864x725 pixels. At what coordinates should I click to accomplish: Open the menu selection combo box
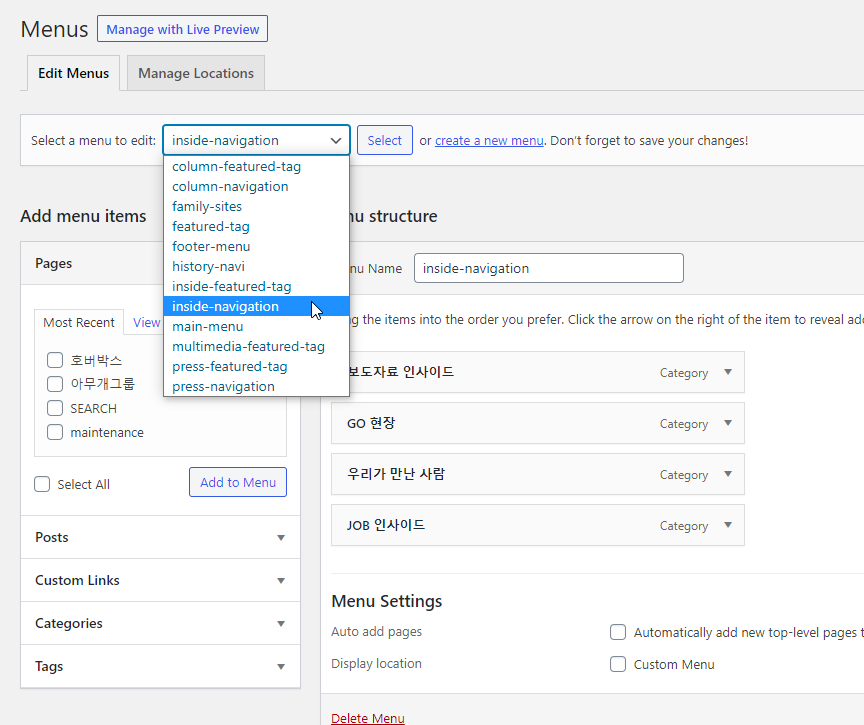click(256, 140)
